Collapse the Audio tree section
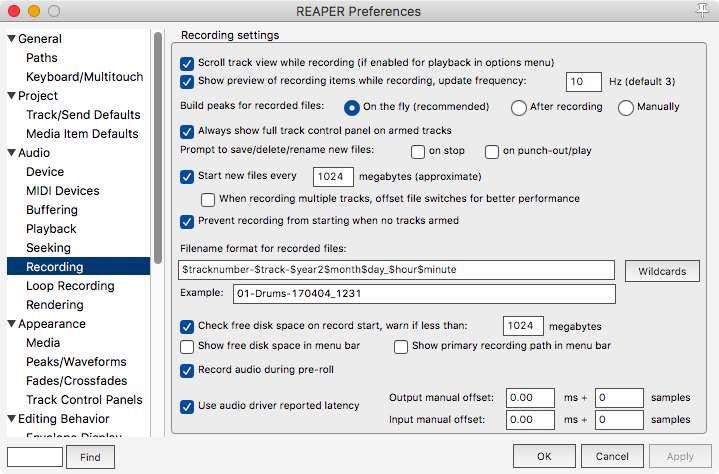This screenshot has height=474, width=719. [x=12, y=153]
